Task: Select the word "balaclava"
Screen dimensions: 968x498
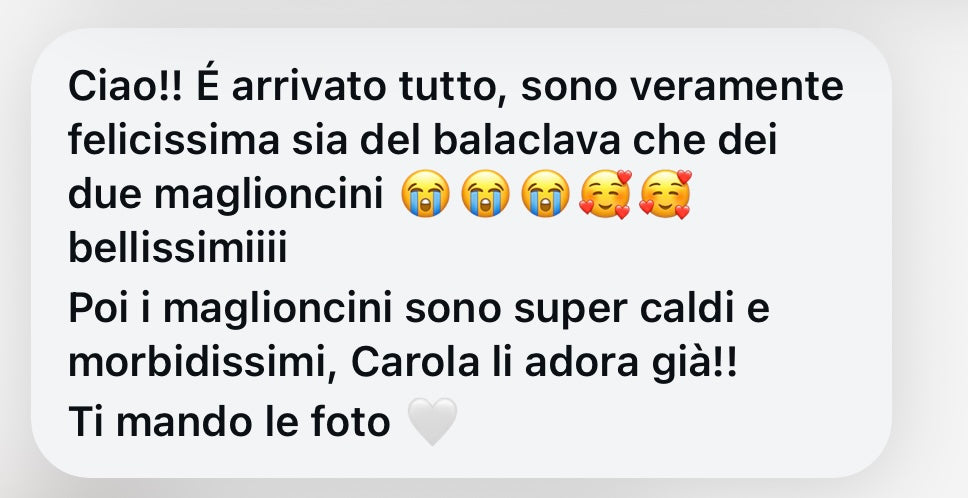Action: [x=527, y=141]
